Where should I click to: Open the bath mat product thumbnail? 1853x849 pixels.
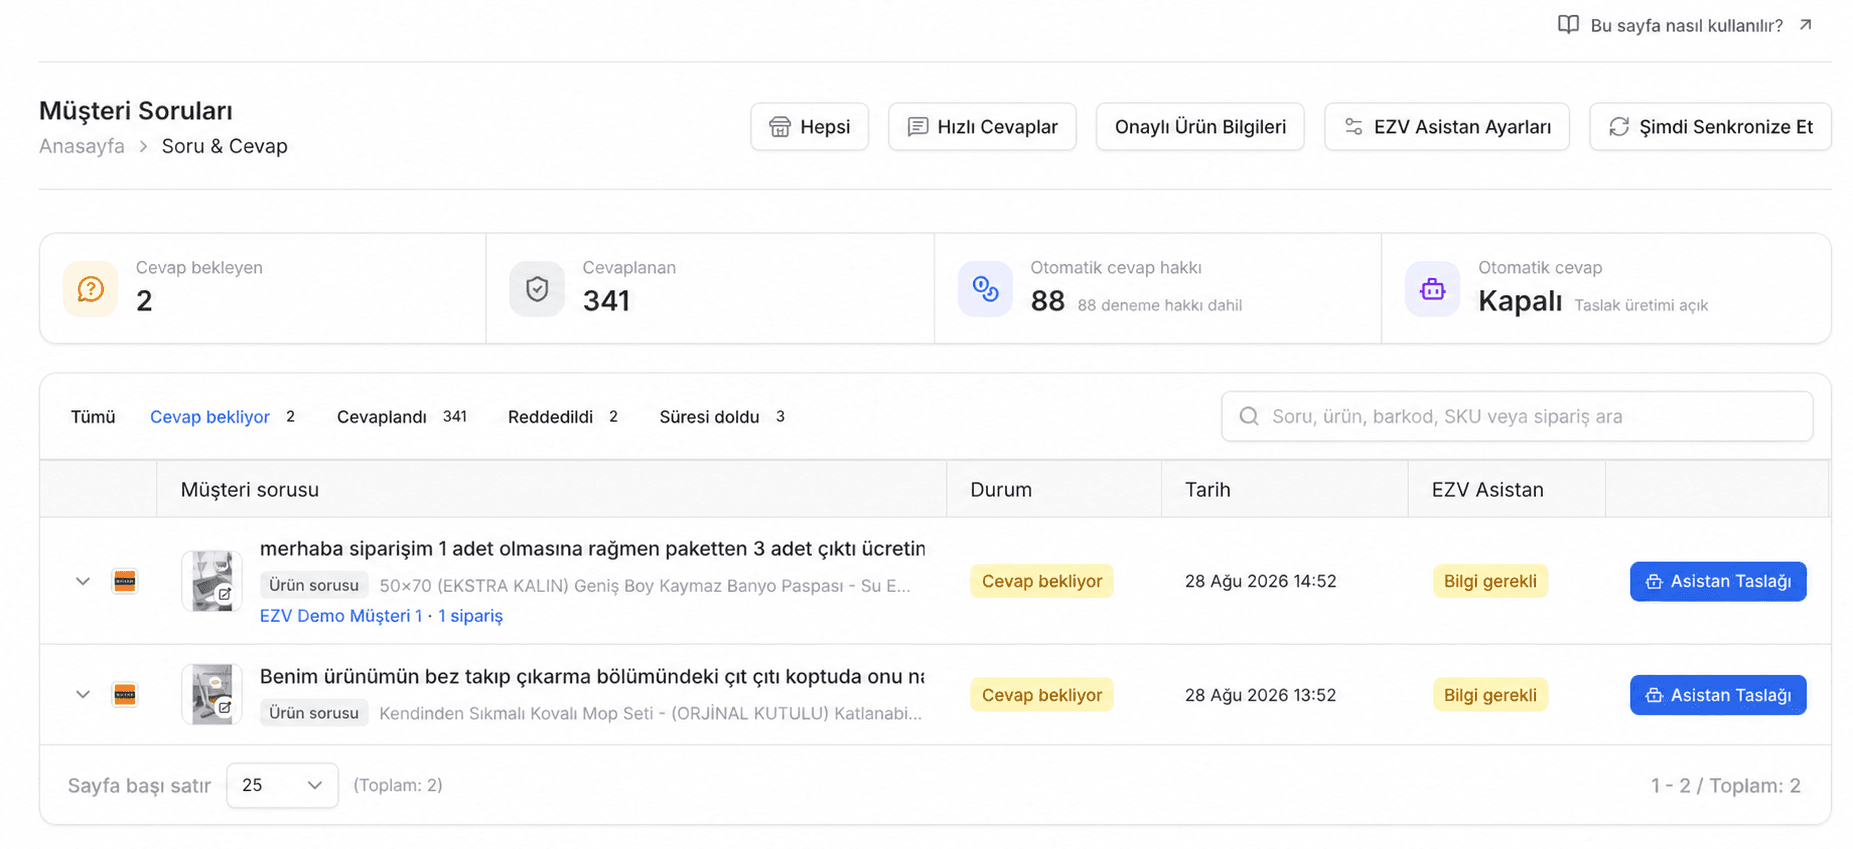coord(212,581)
